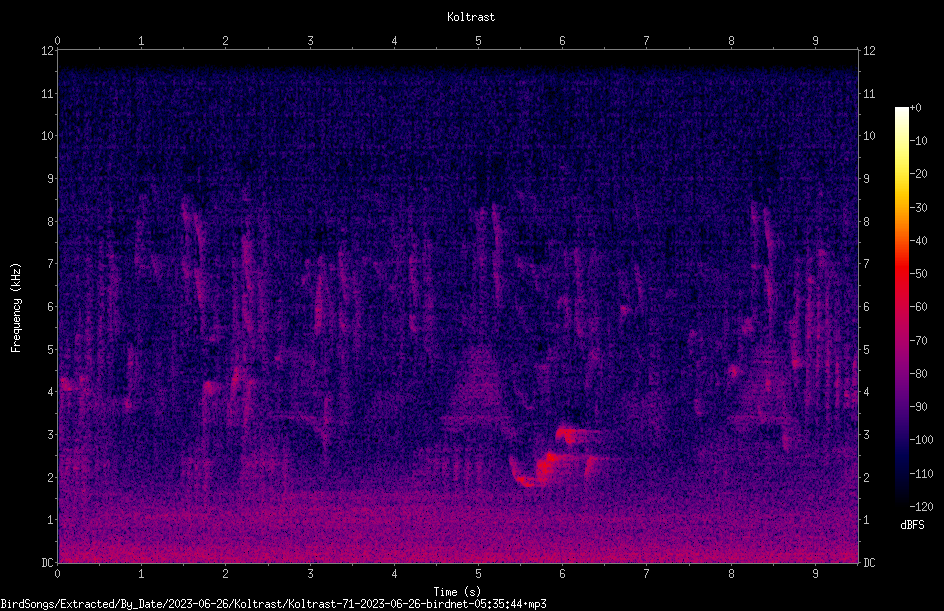This screenshot has height=611, width=944.
Task: Click the 0 tick on the upper time axis
Action: [x=57, y=40]
